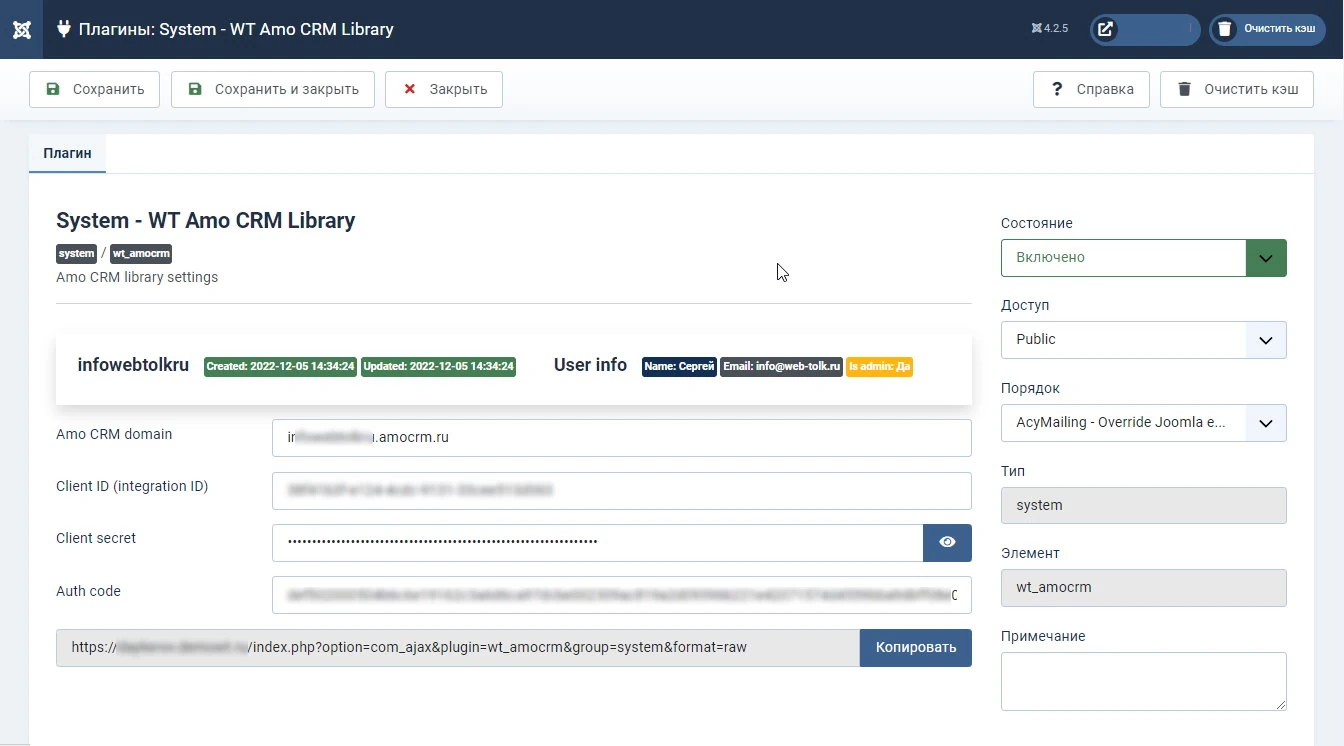Click the Сохранить button
The height and width of the screenshot is (746, 1344).
[x=95, y=89]
